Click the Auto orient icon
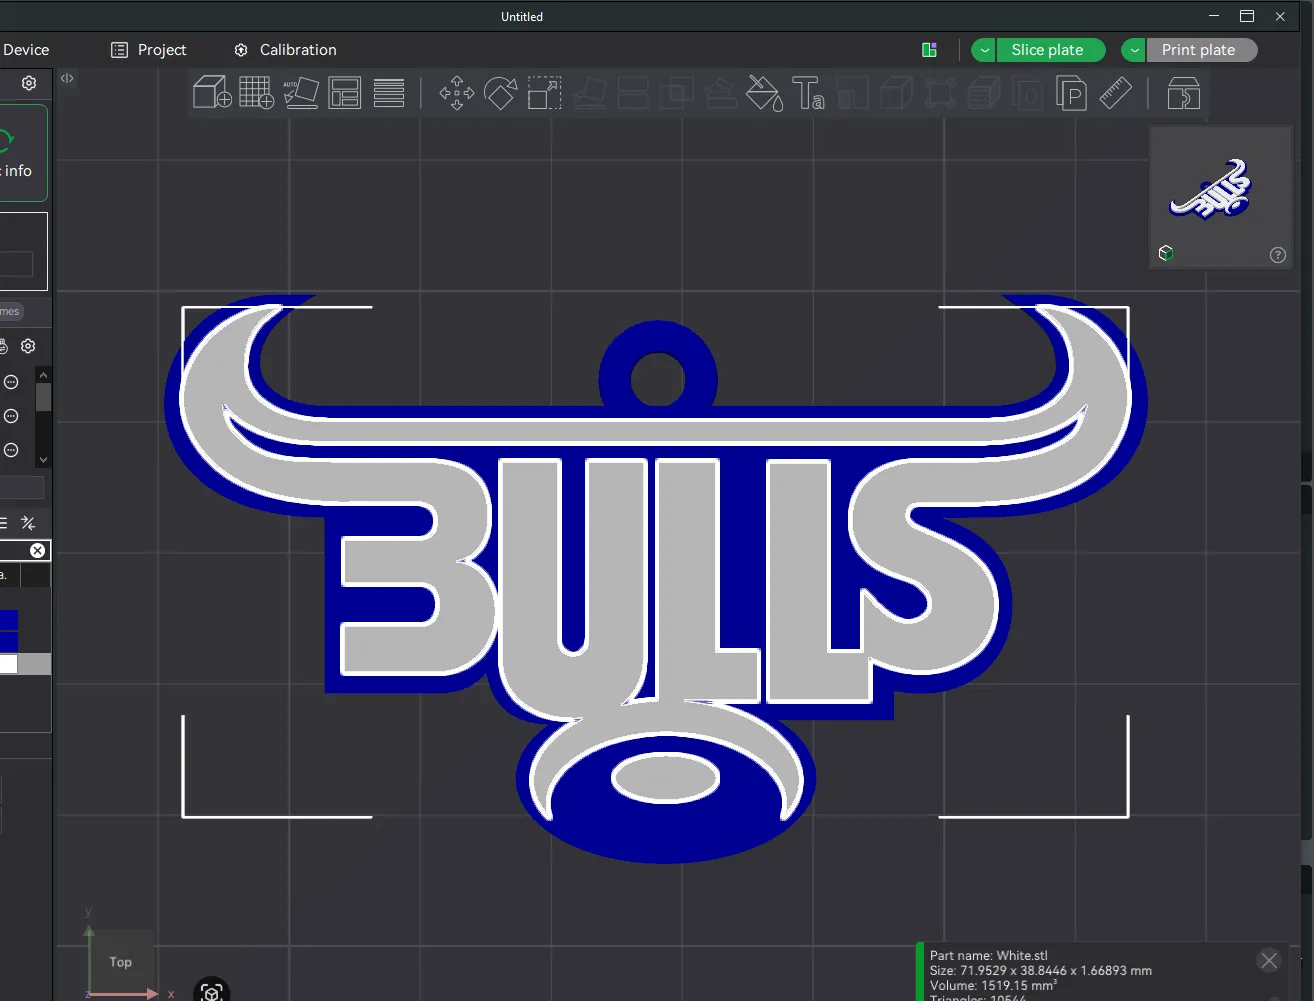The image size is (1314, 1001). tap(300, 93)
